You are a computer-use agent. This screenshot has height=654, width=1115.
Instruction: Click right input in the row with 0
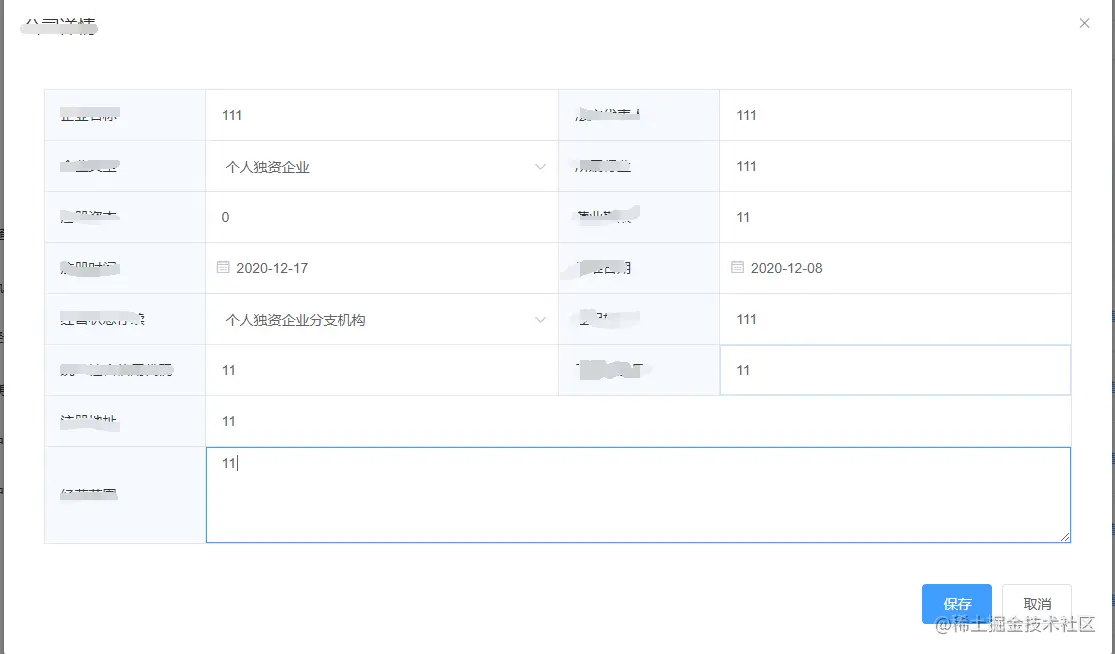[x=895, y=217]
